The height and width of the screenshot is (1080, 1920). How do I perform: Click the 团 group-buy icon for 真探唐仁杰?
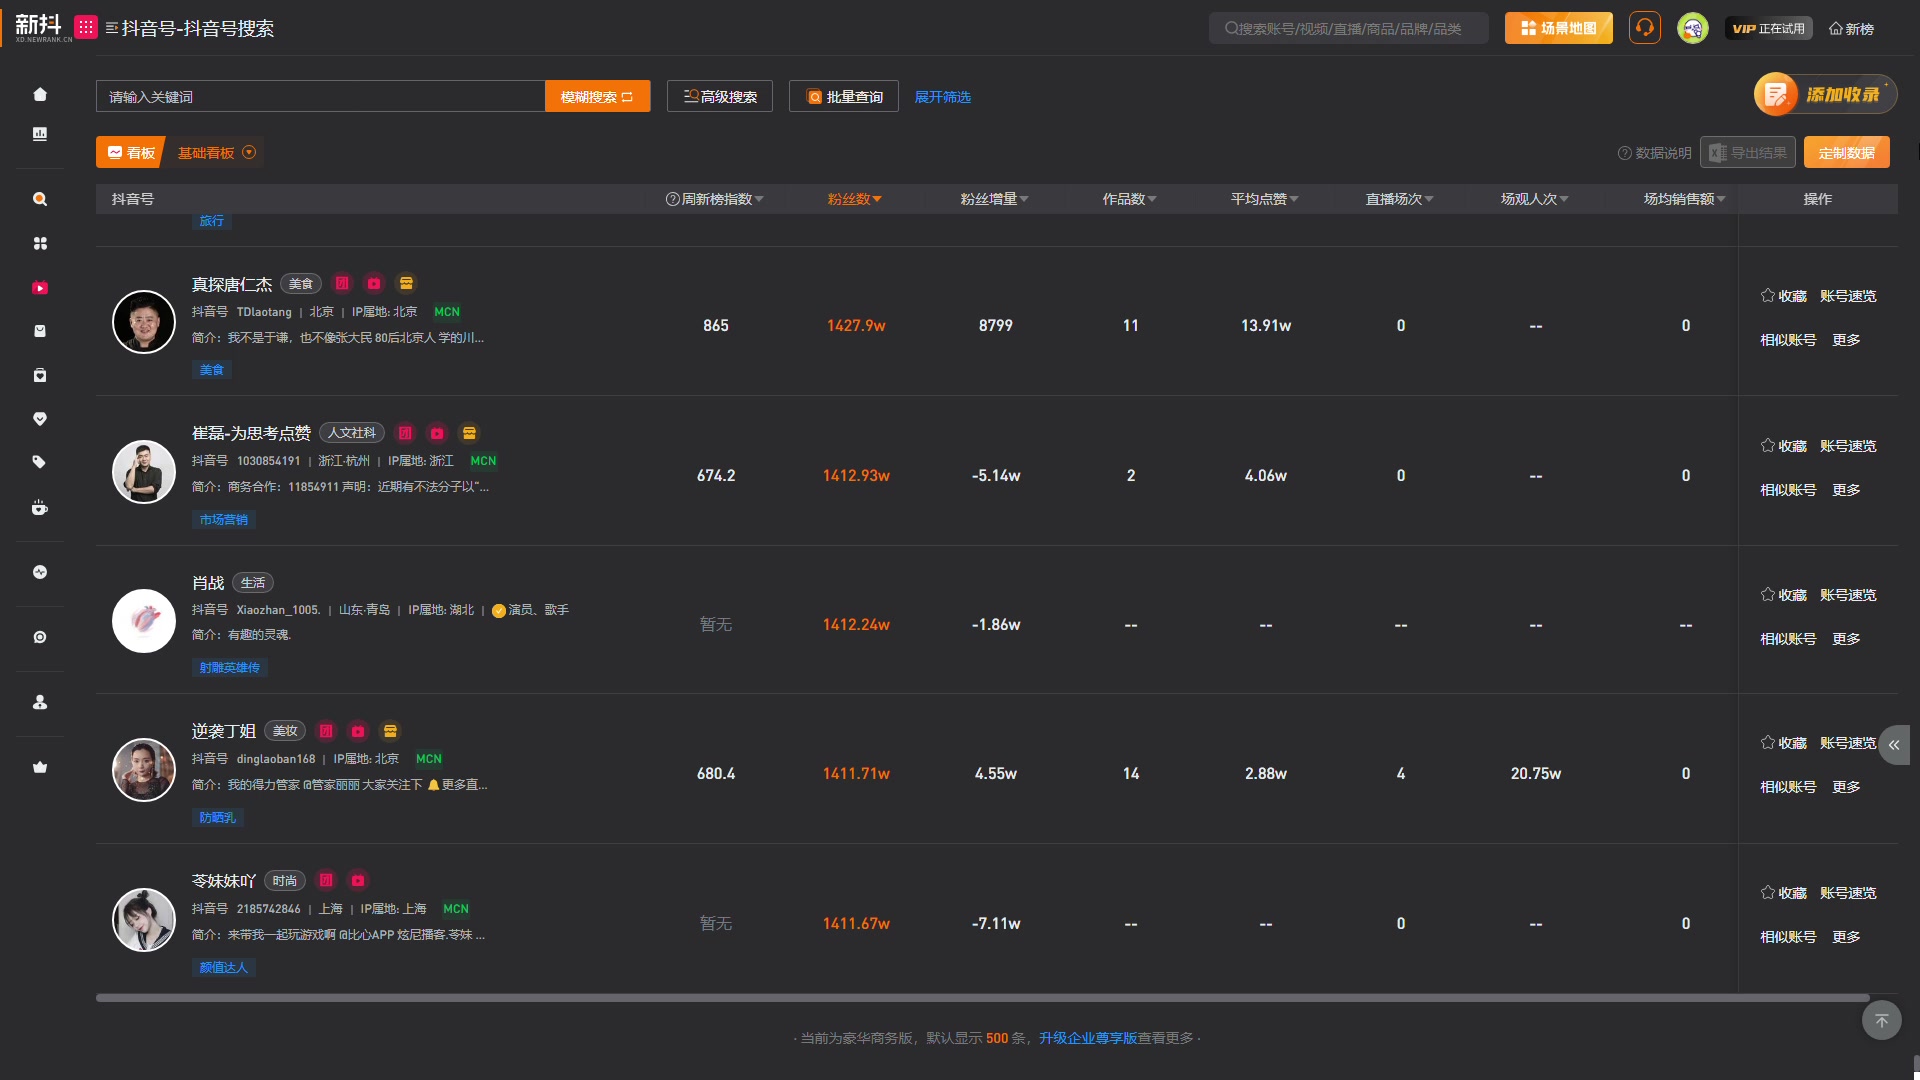pos(342,283)
